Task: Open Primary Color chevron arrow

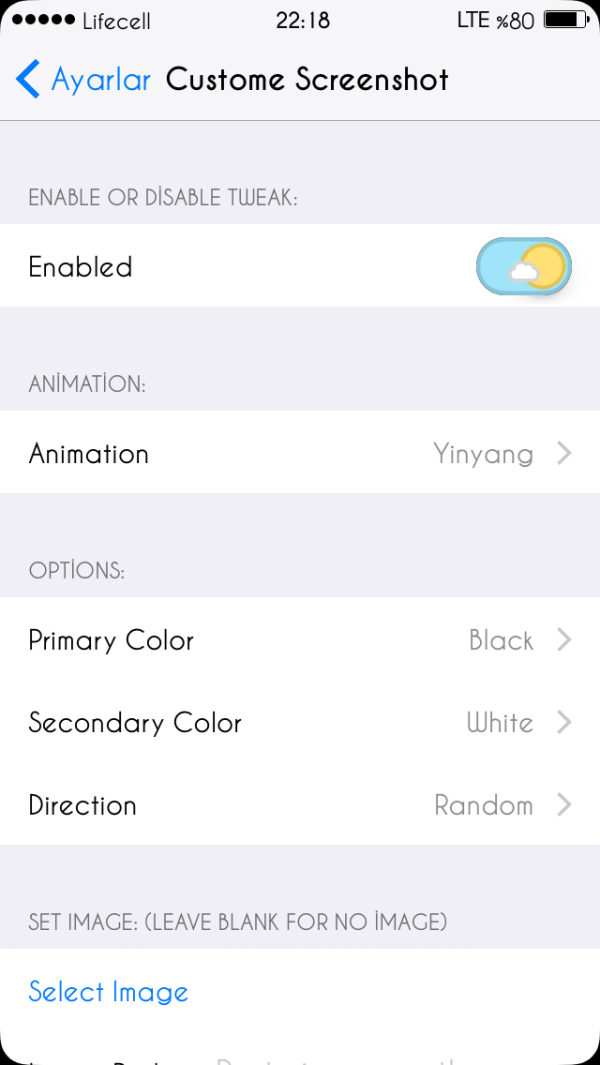Action: click(x=565, y=640)
